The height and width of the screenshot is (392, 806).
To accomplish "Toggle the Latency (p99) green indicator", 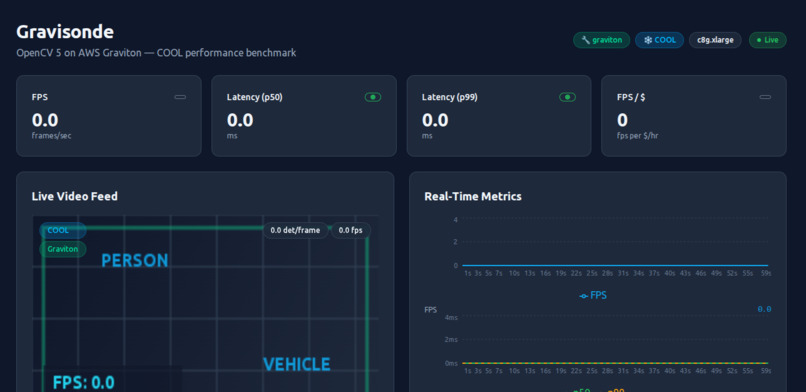I will (x=567, y=97).
